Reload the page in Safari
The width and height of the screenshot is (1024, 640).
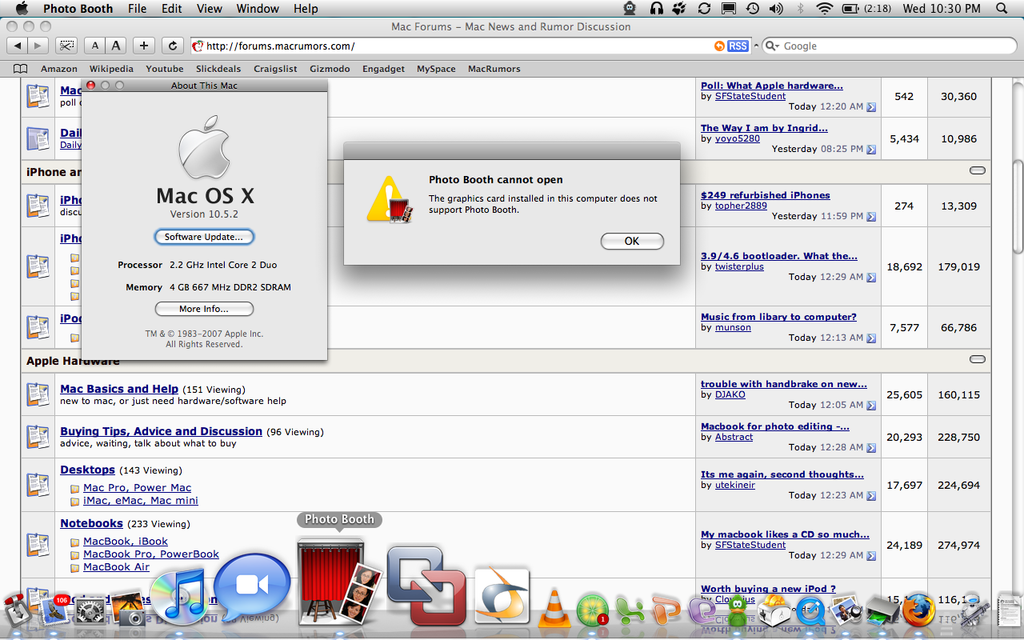172,46
